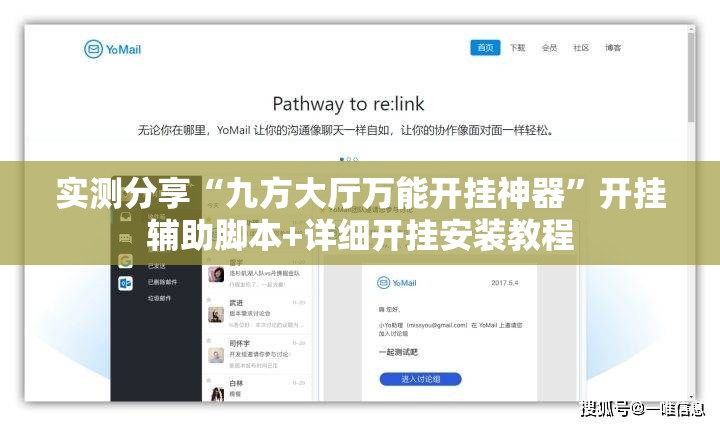This screenshot has width=720, height=426.
Task: Select the Outlook account icon in sidebar
Action: (x=125, y=283)
